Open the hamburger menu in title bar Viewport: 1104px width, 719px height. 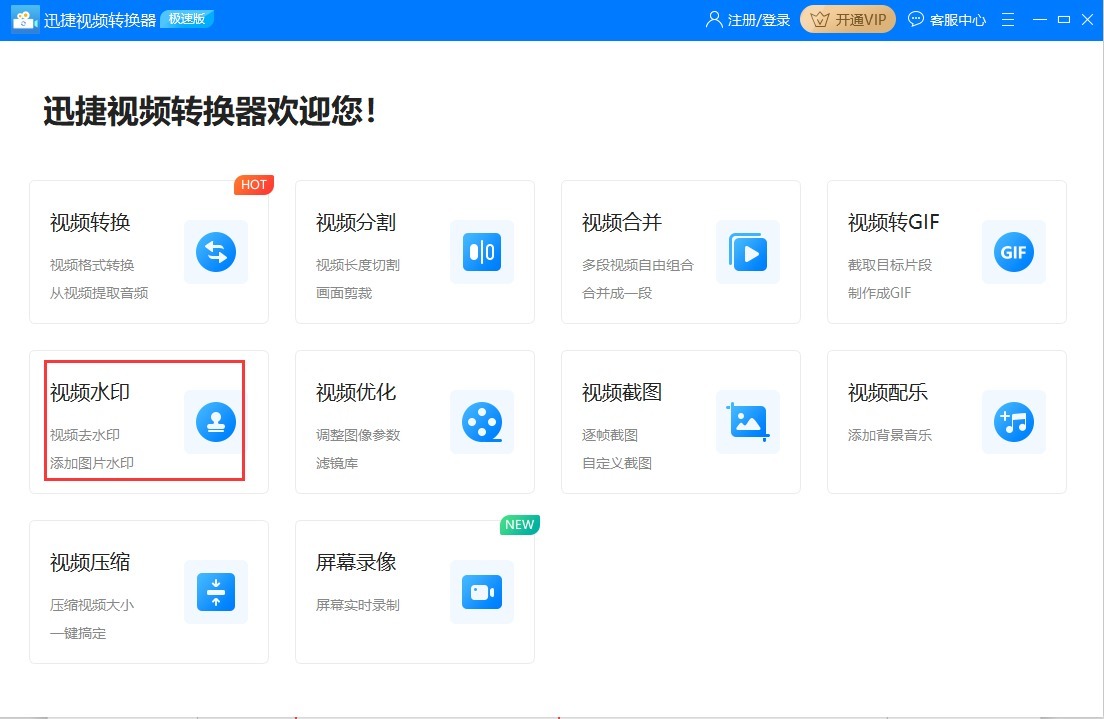[x=1008, y=20]
